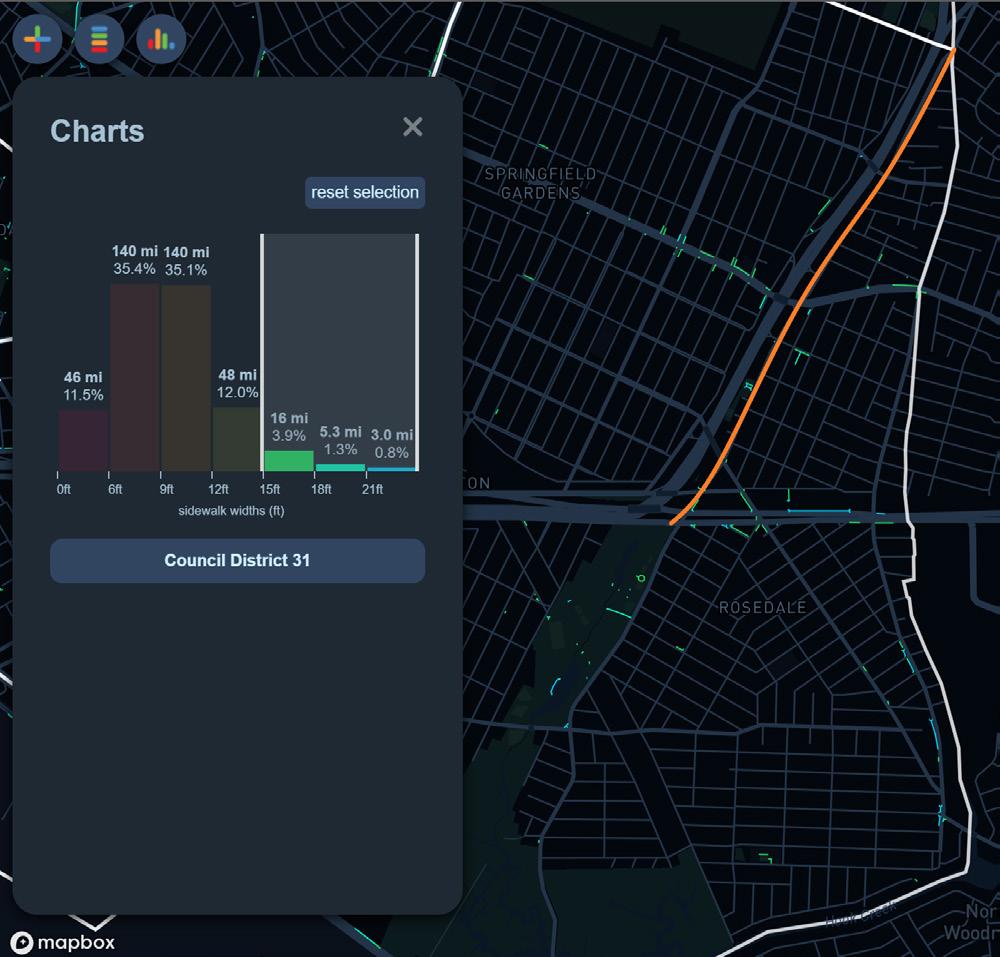Click left brush handle at 15ft
The width and height of the screenshot is (1000, 957).
262,353
